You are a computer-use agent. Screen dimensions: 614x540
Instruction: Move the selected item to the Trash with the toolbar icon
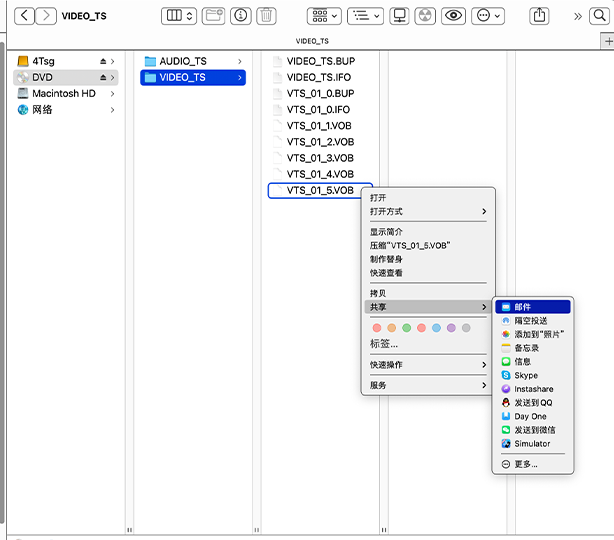pos(266,16)
